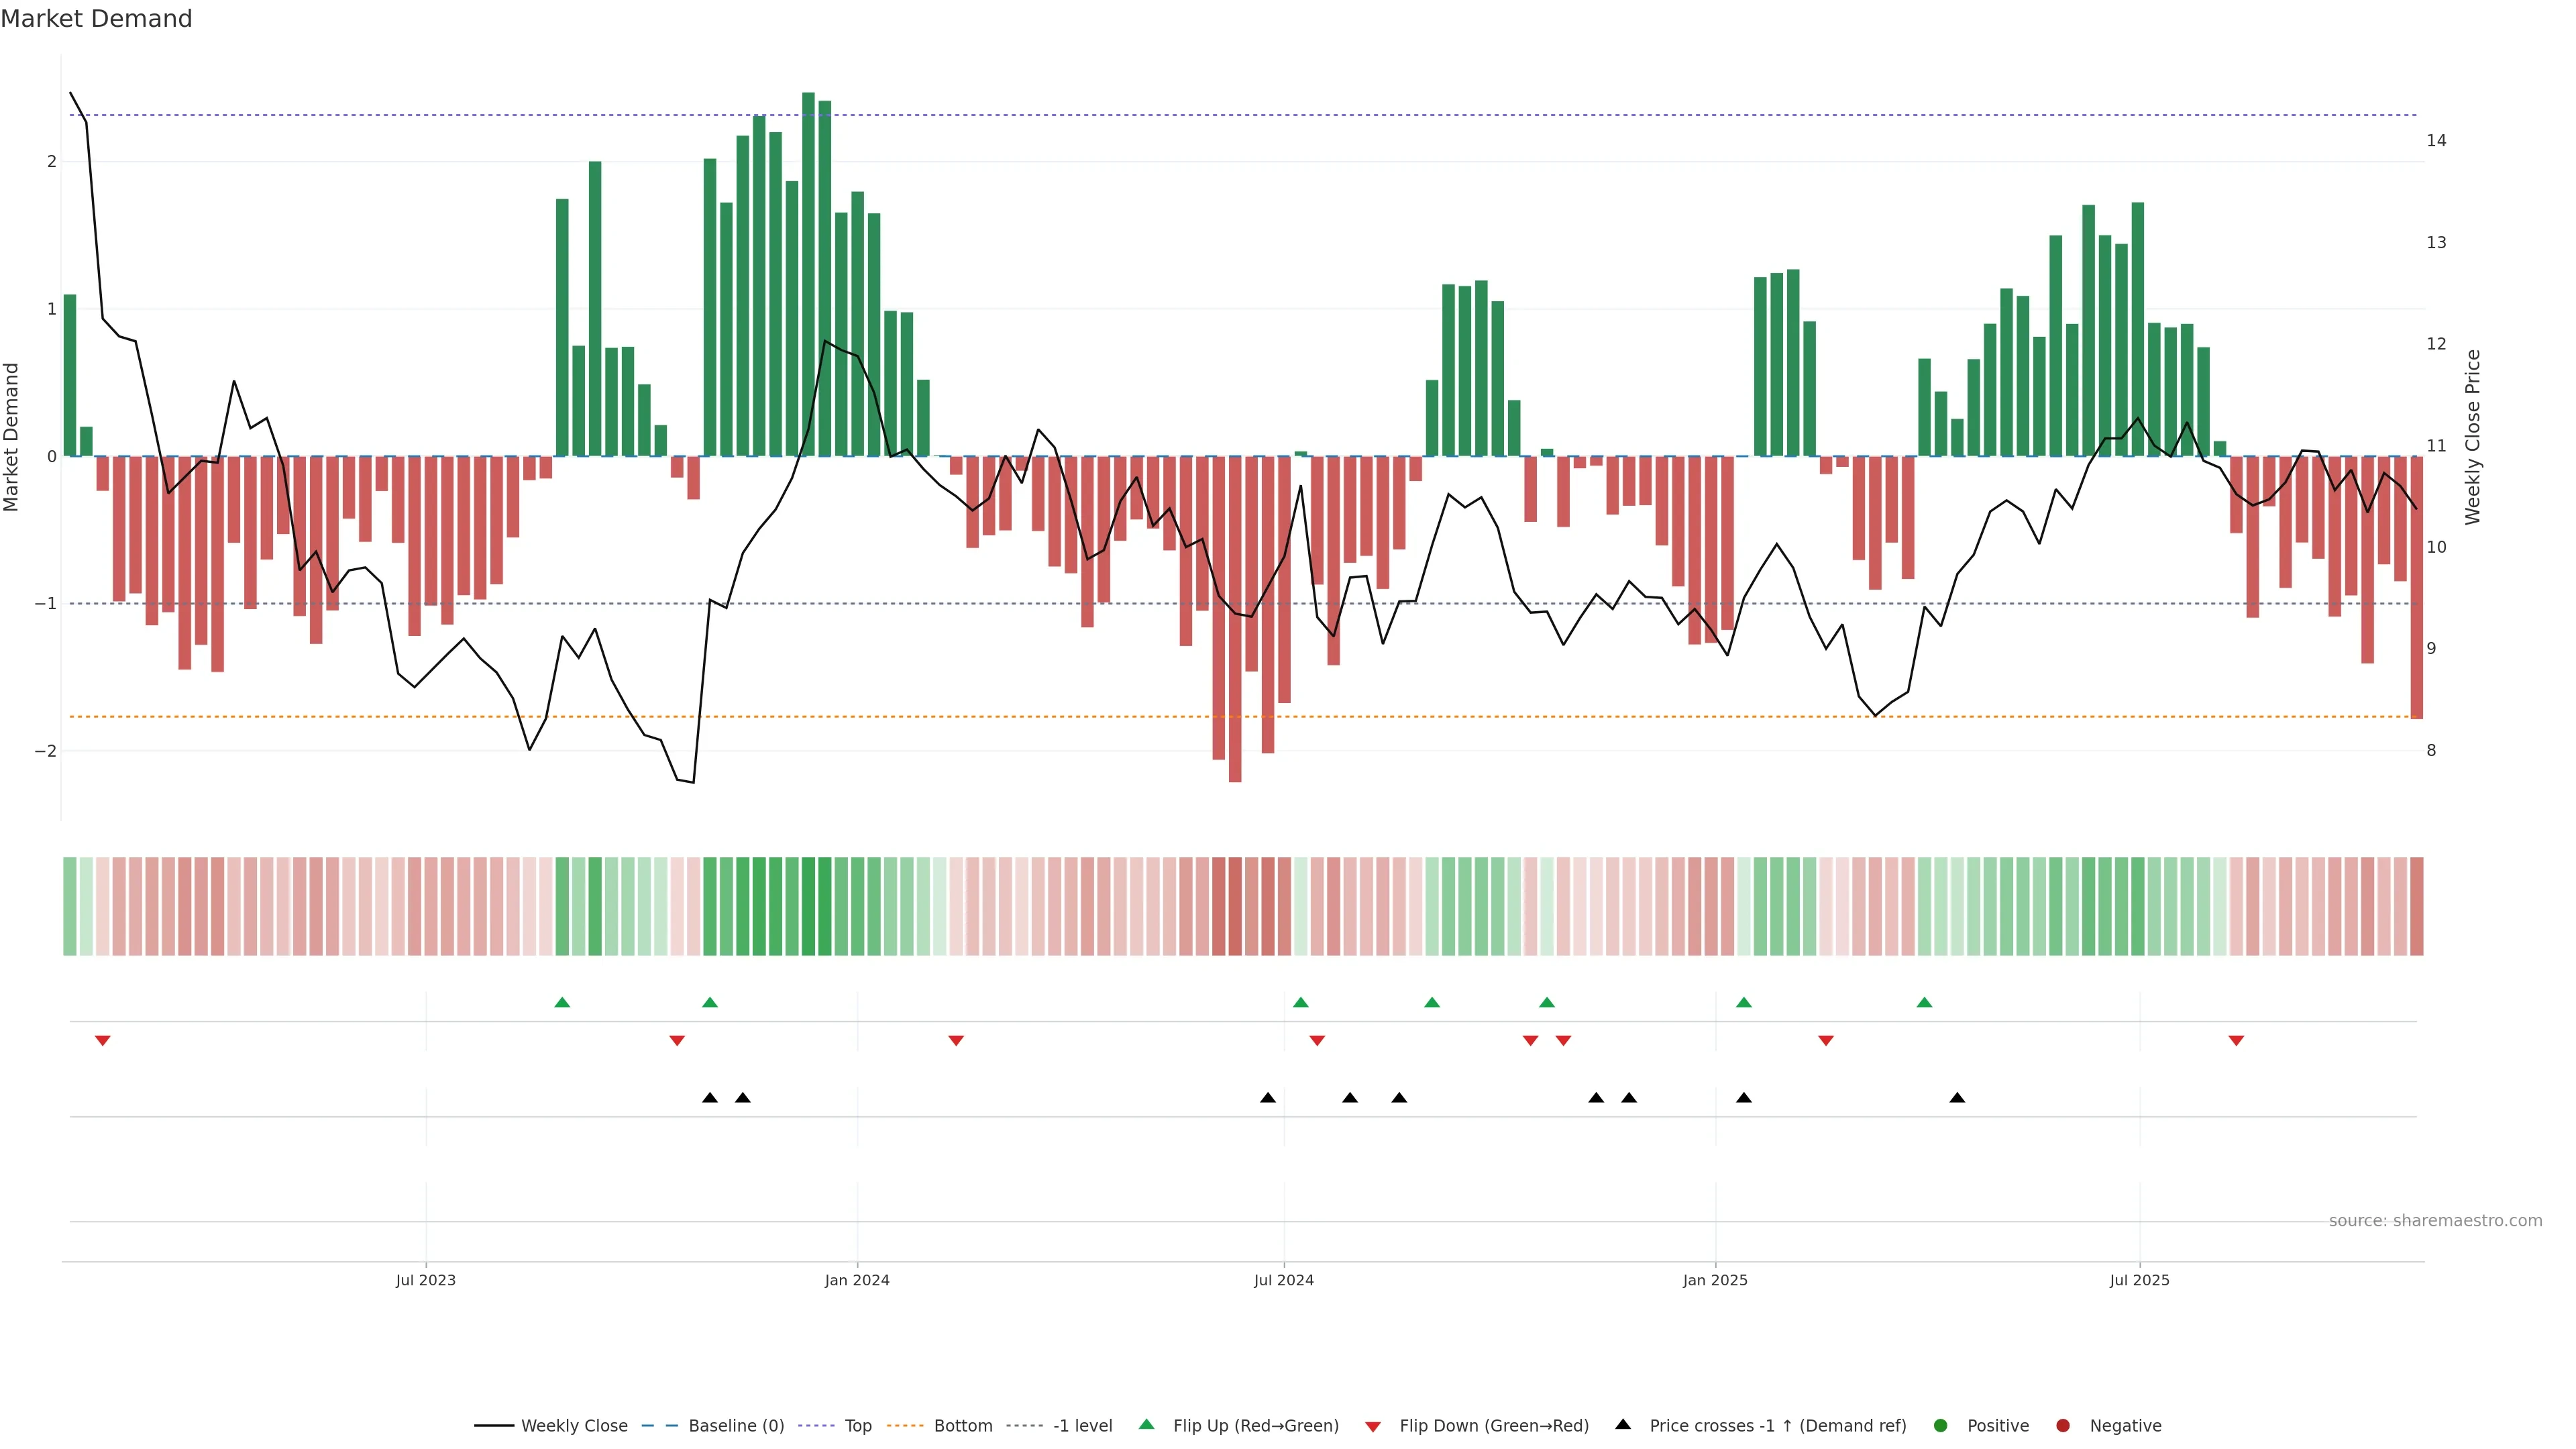Click the first green Flip Up marker
The height and width of the screenshot is (1449, 2576).
tap(562, 1002)
